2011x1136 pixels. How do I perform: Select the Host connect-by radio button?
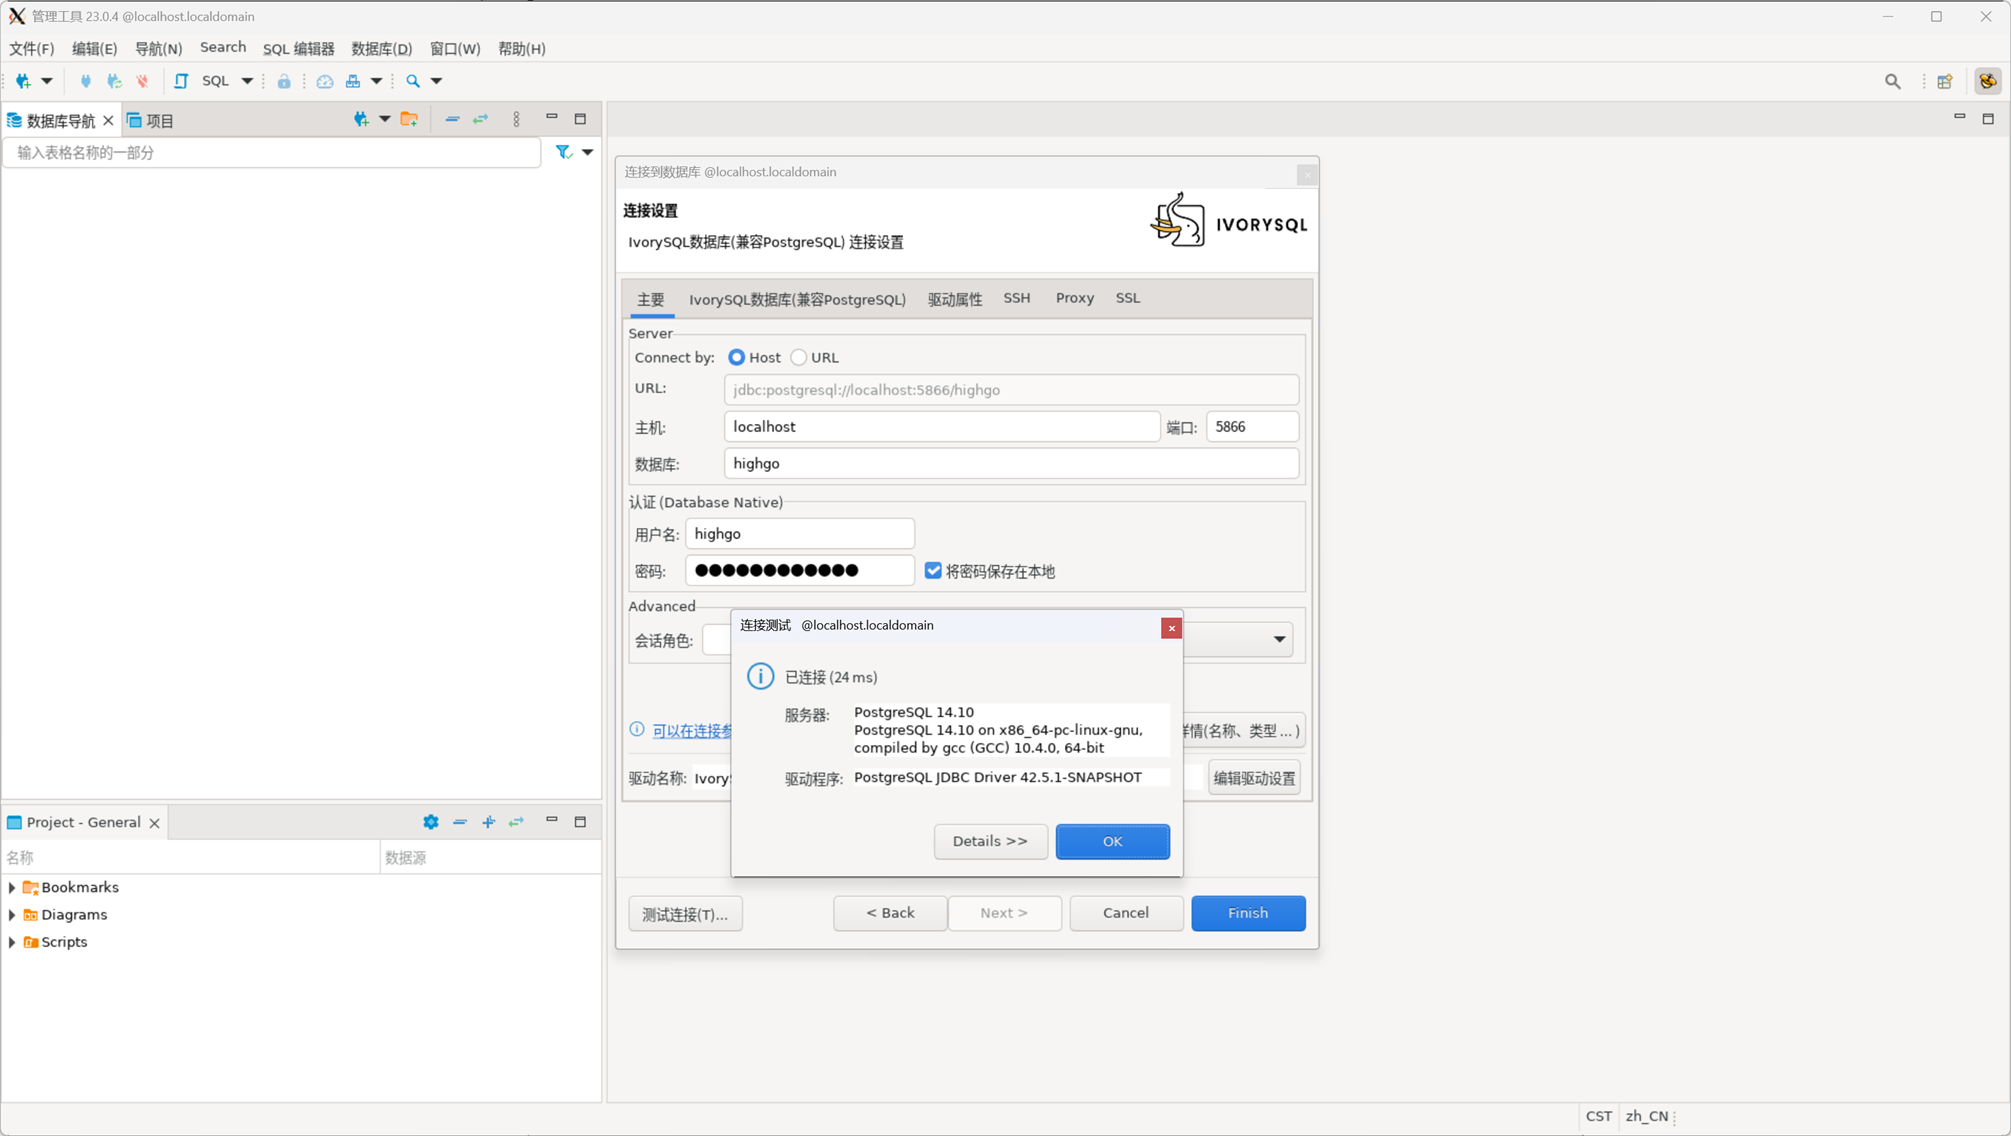tap(736, 357)
